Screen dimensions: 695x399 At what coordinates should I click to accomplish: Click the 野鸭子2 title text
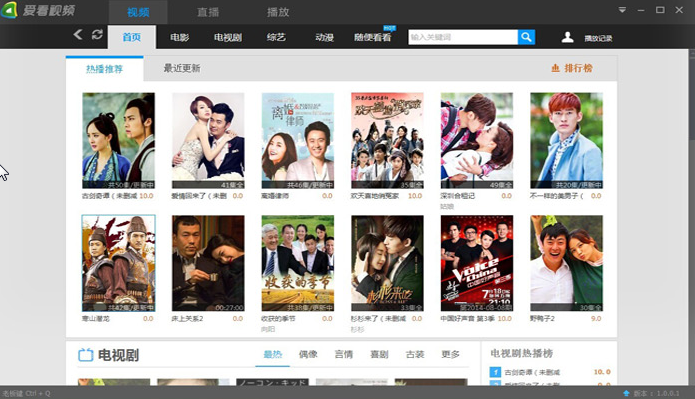point(542,318)
